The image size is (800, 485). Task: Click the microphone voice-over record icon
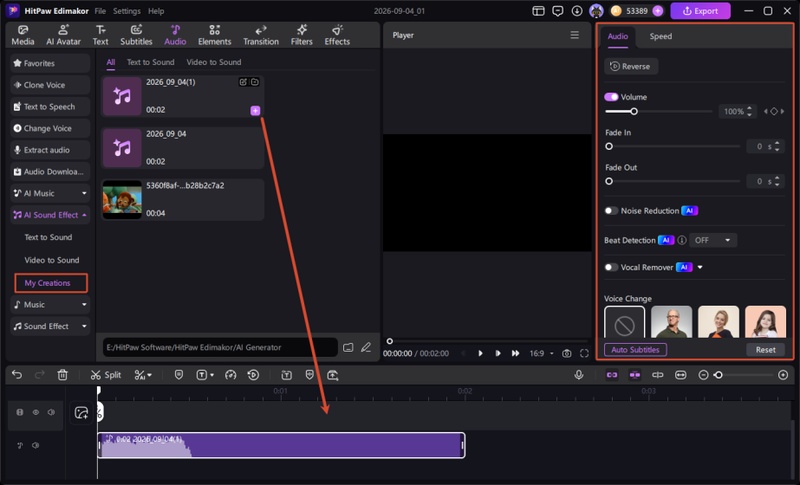(x=579, y=375)
